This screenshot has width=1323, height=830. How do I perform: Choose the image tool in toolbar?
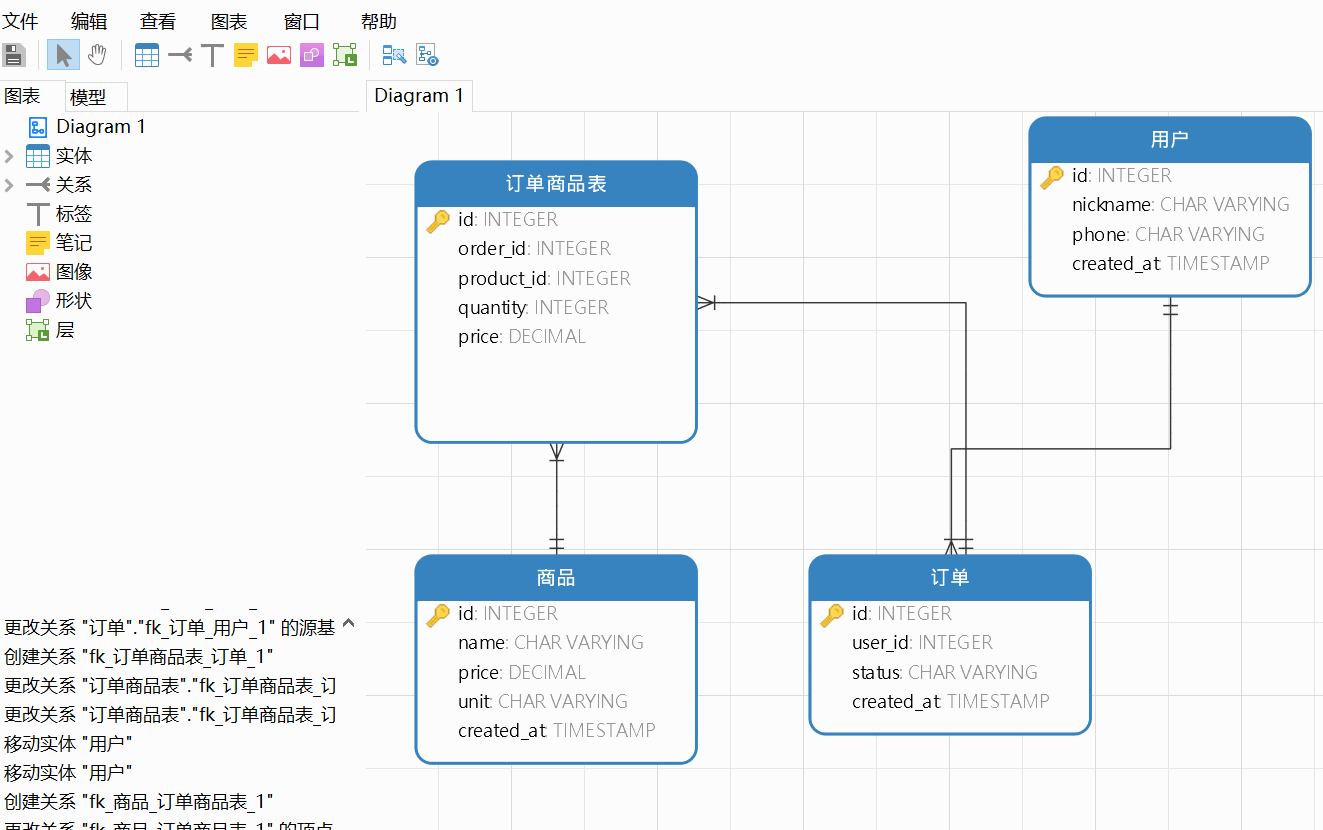(x=279, y=55)
